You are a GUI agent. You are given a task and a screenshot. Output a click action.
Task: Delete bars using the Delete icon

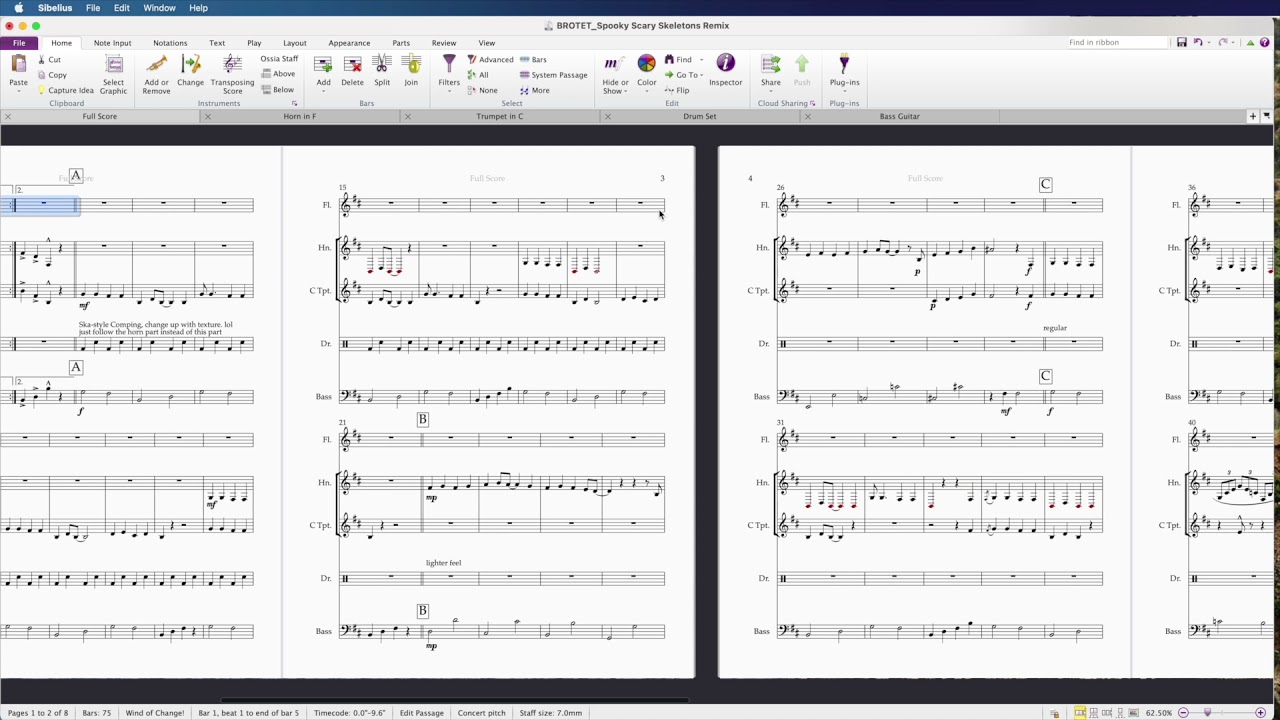point(352,65)
